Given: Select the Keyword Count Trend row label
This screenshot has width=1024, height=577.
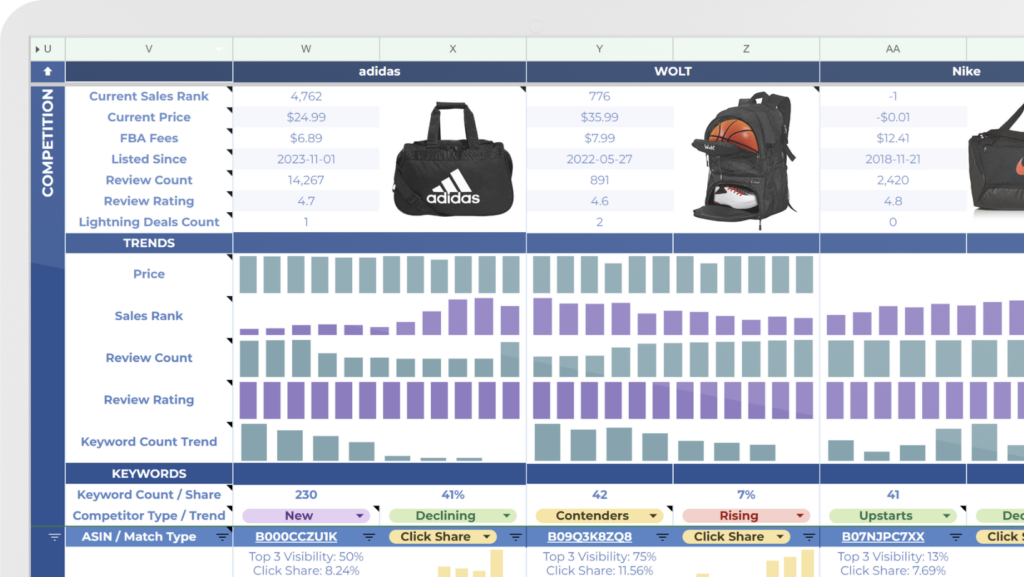Looking at the screenshot, I should (149, 442).
